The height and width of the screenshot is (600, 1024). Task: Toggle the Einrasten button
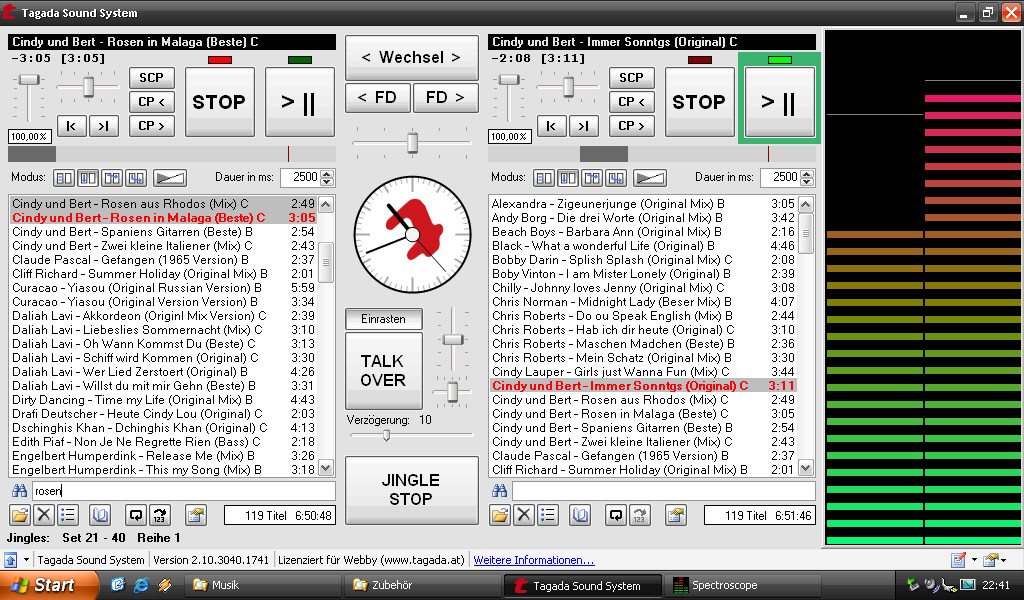(x=383, y=319)
